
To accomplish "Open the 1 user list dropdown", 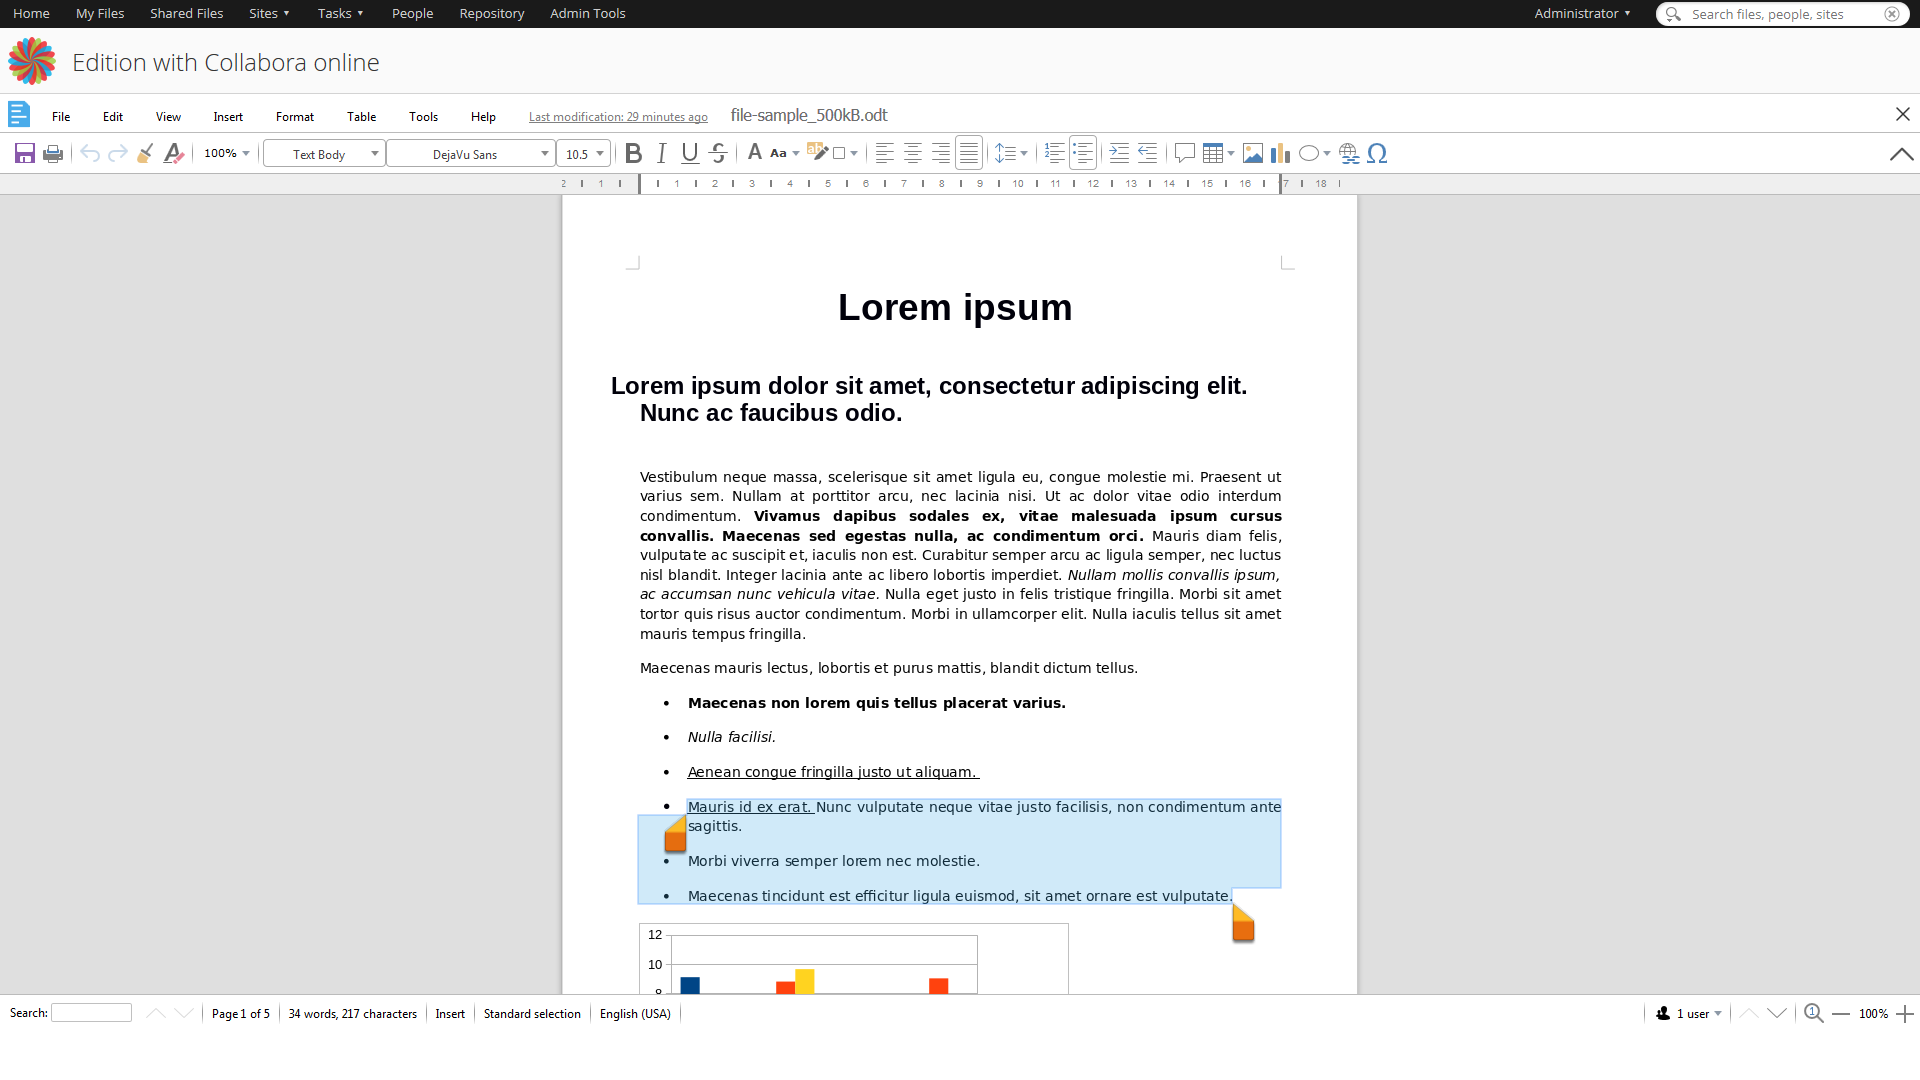I will [x=1689, y=1013].
